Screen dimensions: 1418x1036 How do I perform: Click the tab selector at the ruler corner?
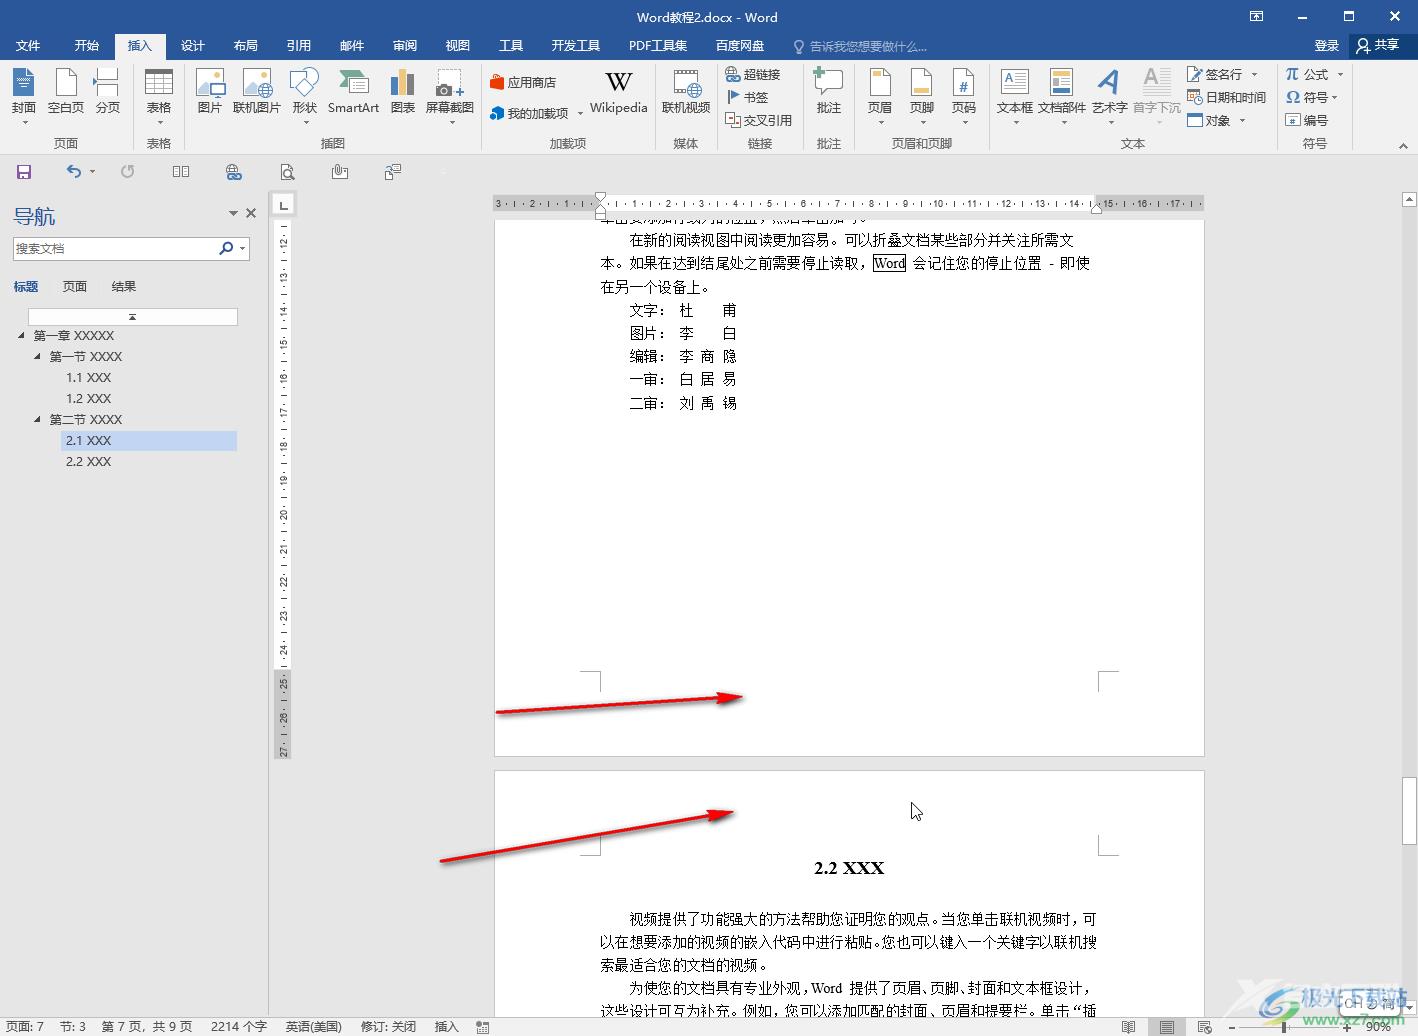coord(284,205)
